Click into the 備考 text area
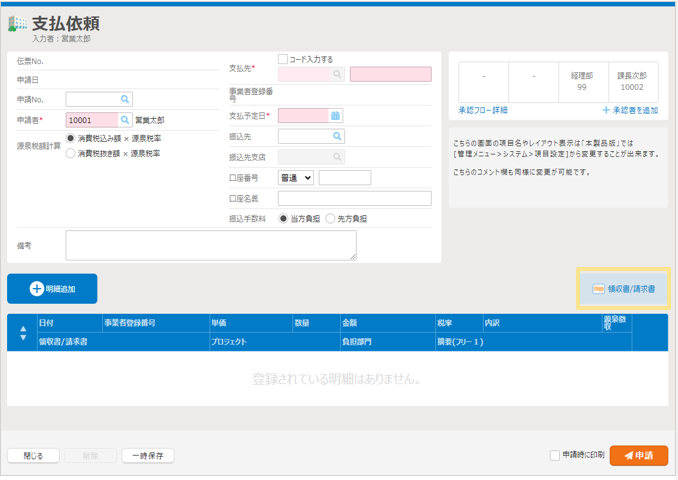 (x=211, y=245)
